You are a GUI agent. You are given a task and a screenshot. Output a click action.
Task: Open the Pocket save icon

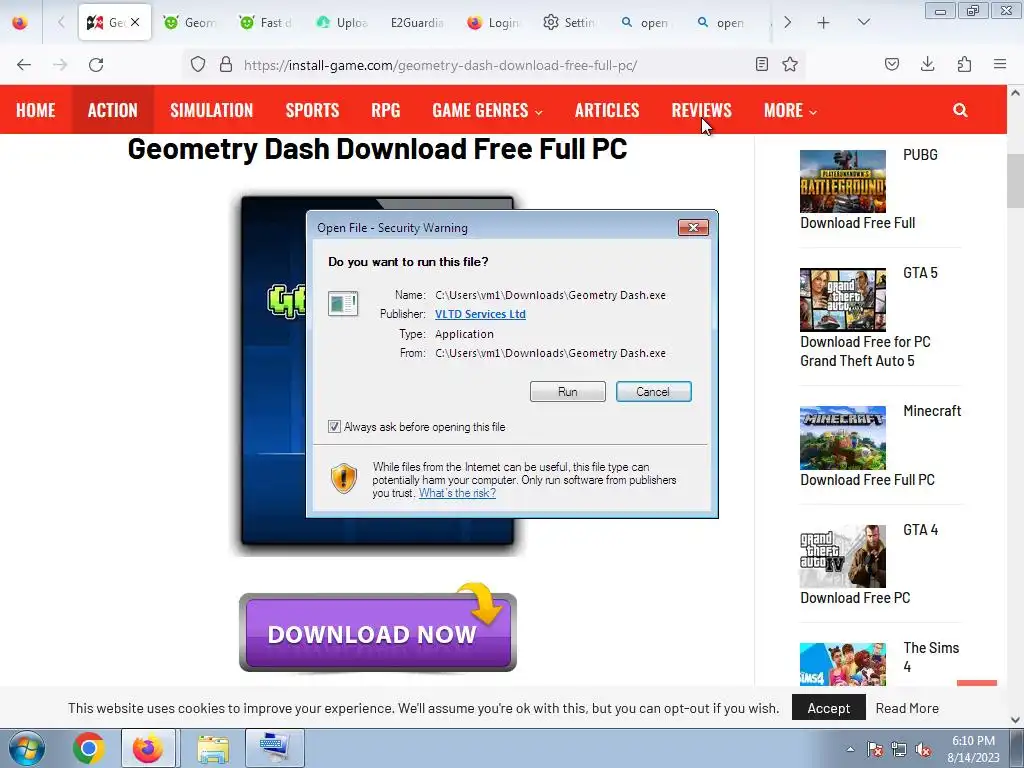pos(892,64)
